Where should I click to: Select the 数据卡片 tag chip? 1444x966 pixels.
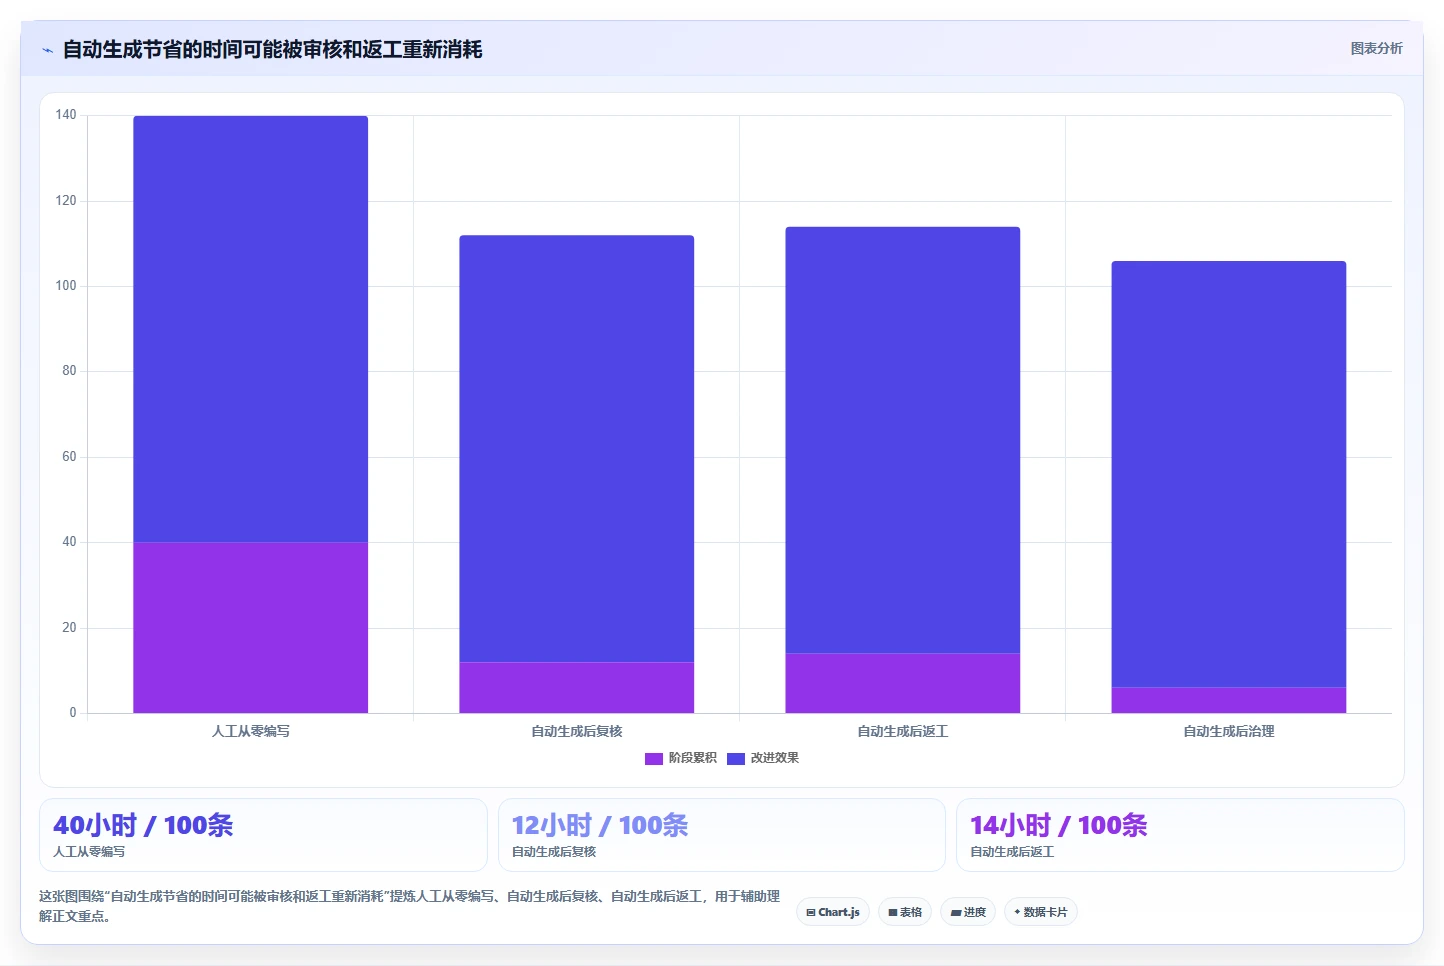(1040, 912)
